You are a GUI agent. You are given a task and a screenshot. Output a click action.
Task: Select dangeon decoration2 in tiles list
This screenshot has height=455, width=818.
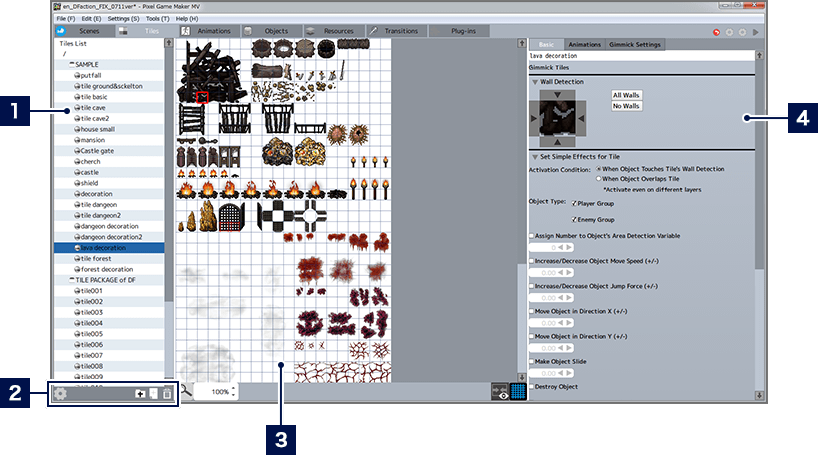pos(109,237)
